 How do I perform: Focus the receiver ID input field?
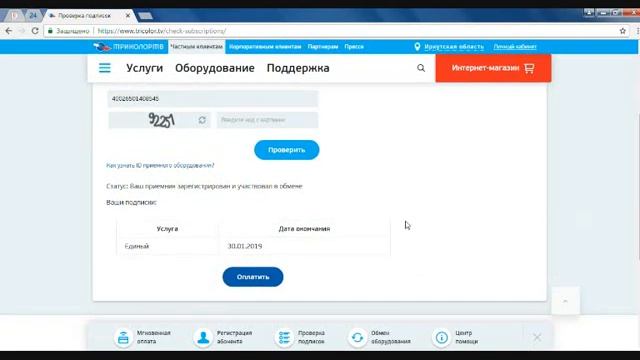[x=213, y=99]
